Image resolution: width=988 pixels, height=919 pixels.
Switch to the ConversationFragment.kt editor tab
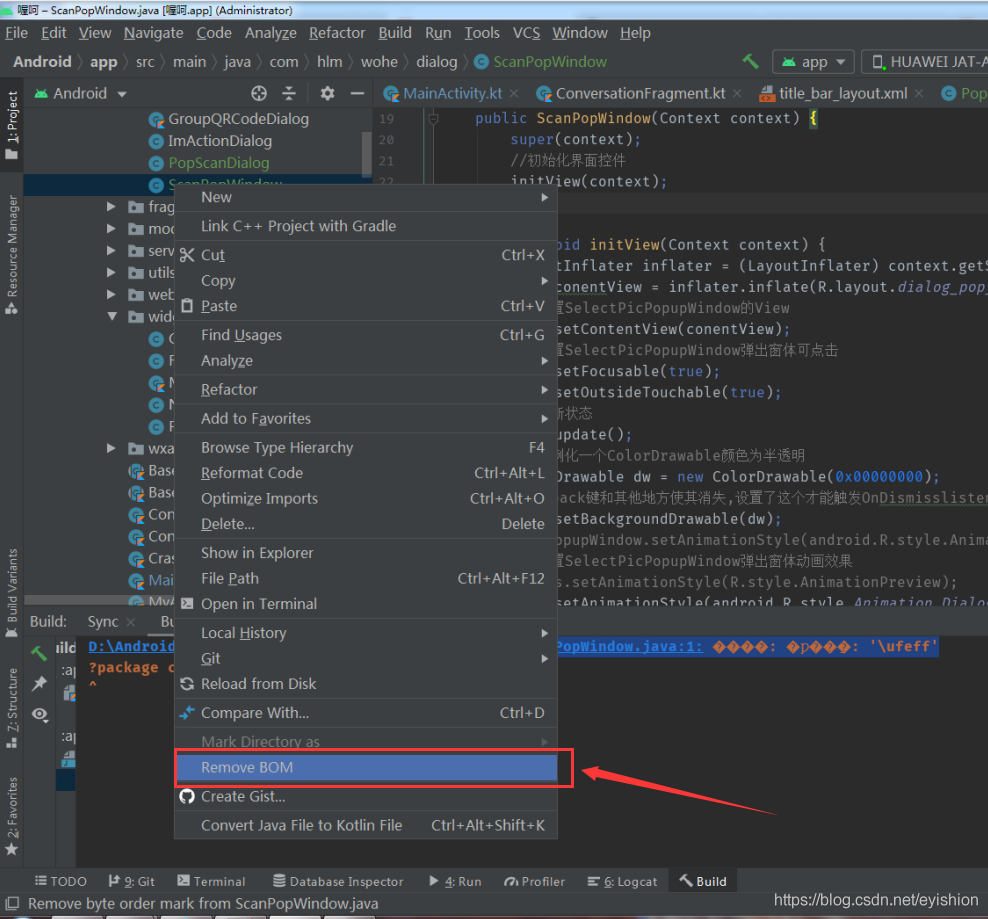tap(640, 93)
